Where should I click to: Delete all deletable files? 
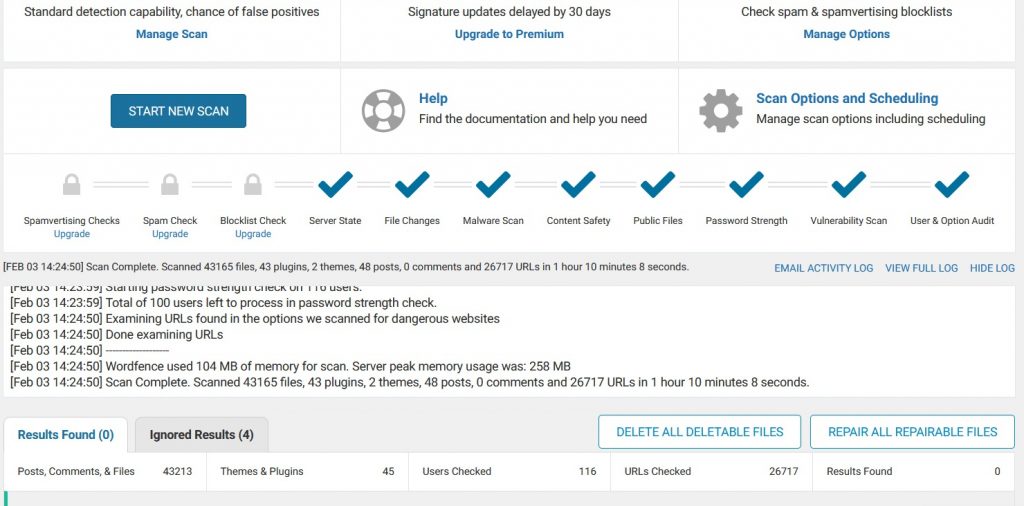coord(699,432)
